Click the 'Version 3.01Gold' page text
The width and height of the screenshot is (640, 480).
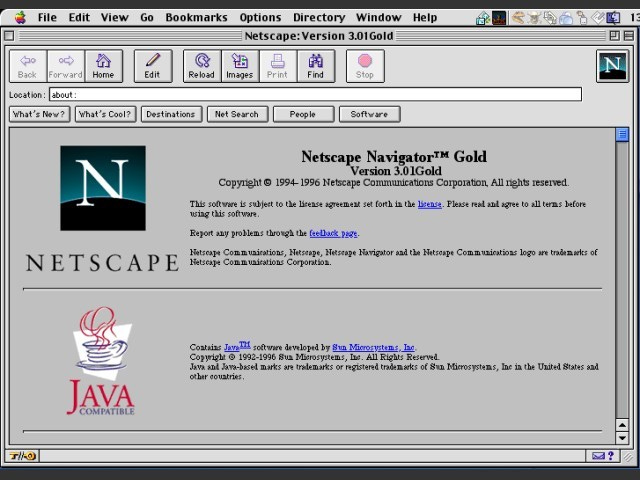[396, 171]
